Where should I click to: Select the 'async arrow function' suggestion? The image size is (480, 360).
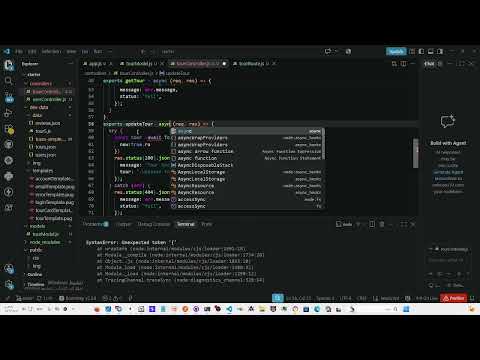click(247, 151)
